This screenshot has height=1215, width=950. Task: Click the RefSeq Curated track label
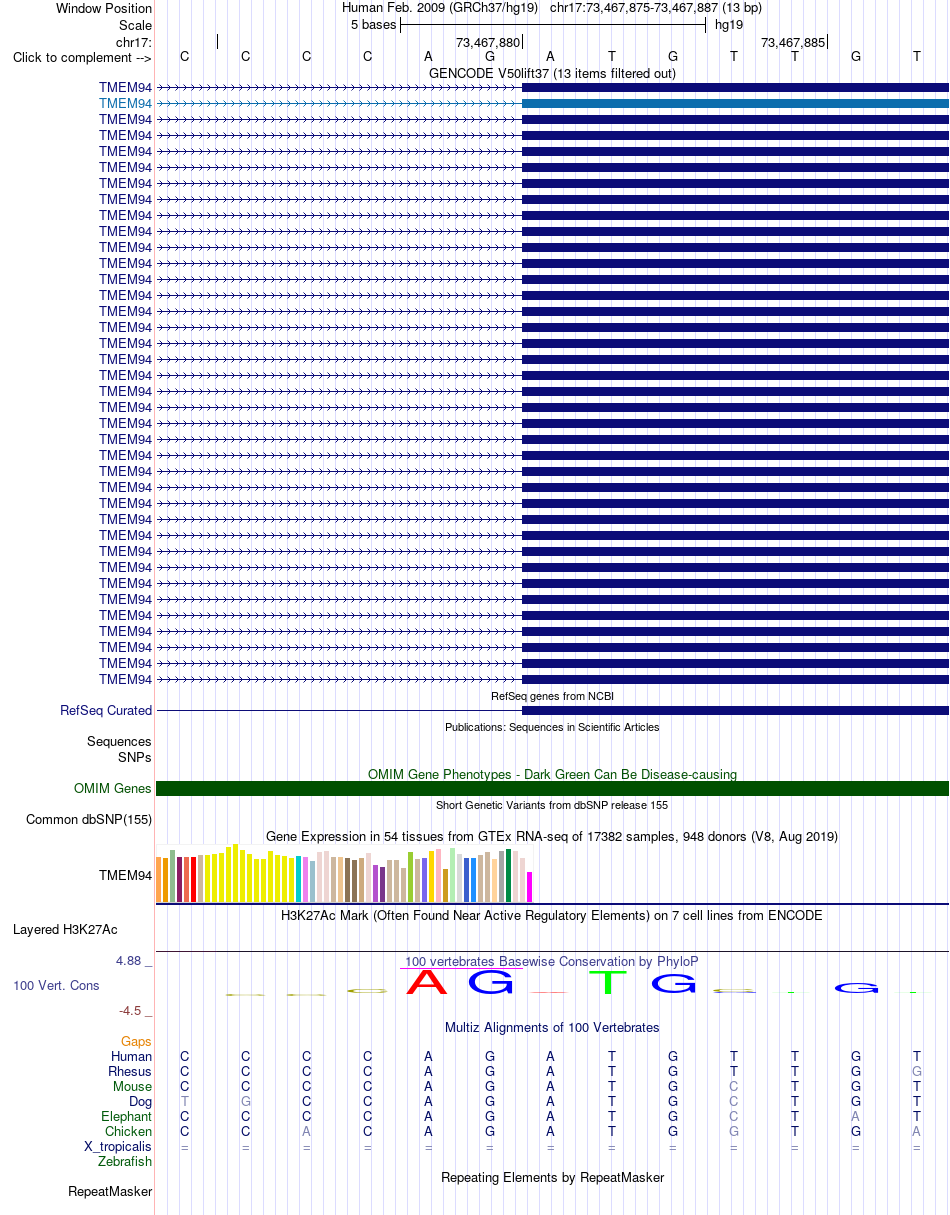106,710
